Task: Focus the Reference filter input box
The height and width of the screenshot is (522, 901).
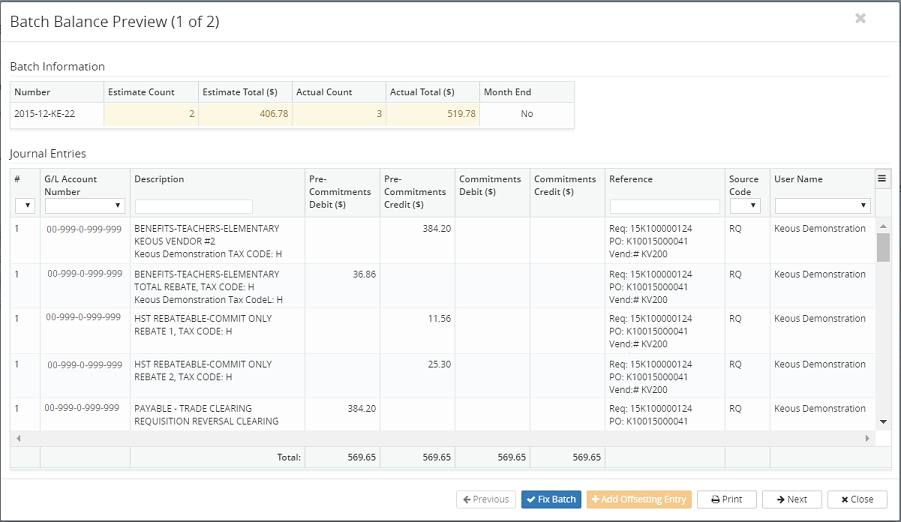Action: 664,206
